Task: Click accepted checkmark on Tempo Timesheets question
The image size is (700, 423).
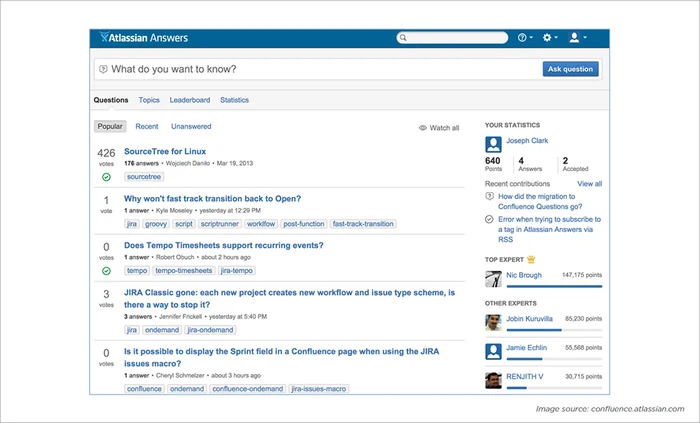Action: pyautogui.click(x=106, y=271)
